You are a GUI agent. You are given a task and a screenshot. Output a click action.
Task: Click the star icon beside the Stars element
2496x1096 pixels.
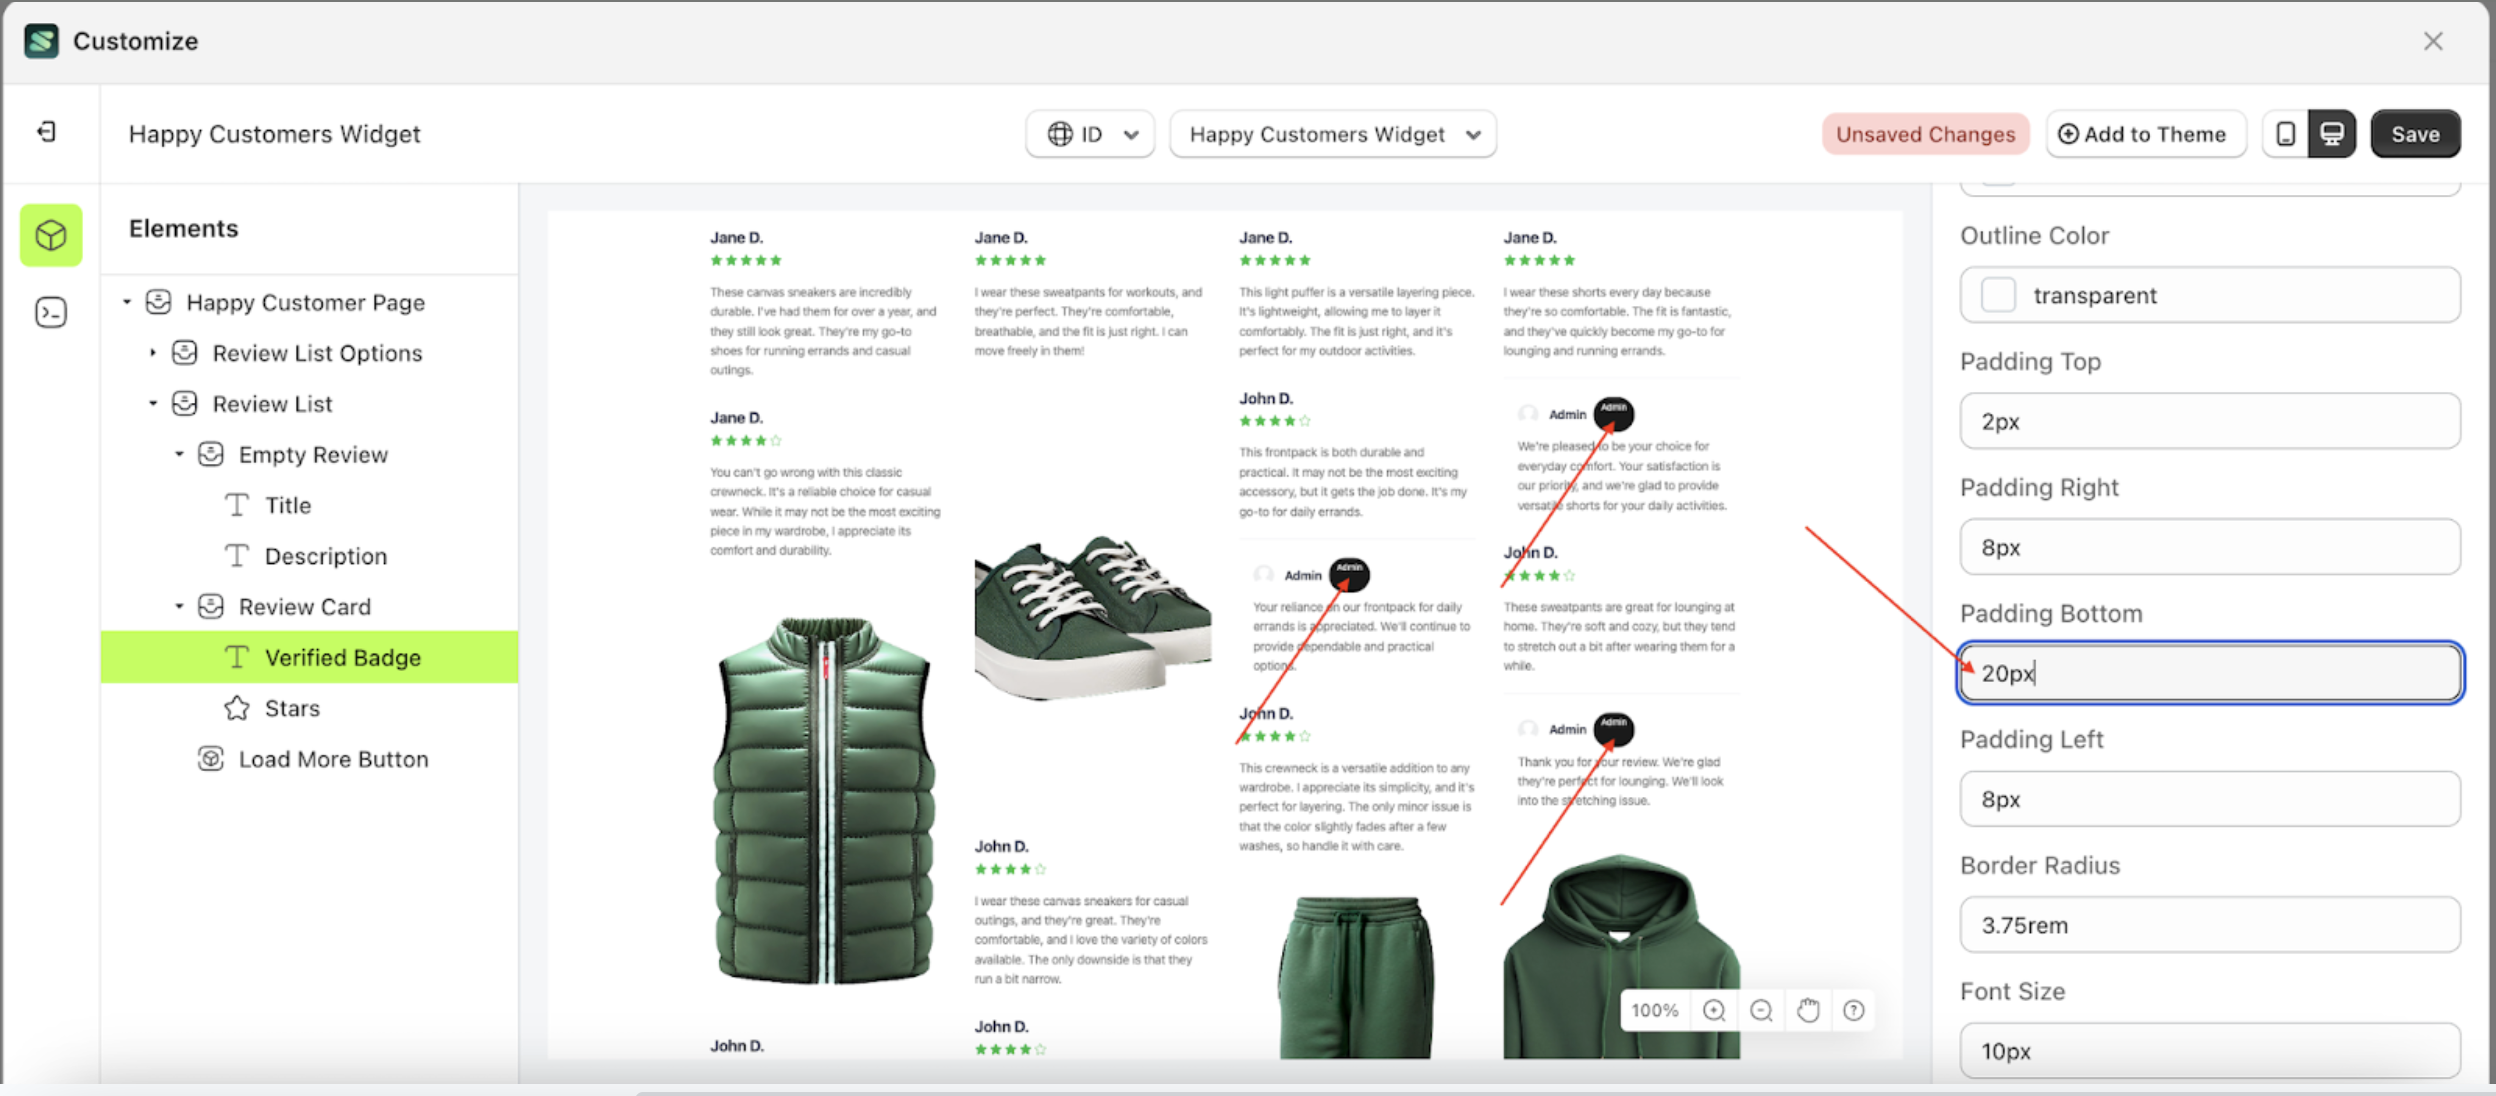tap(236, 708)
